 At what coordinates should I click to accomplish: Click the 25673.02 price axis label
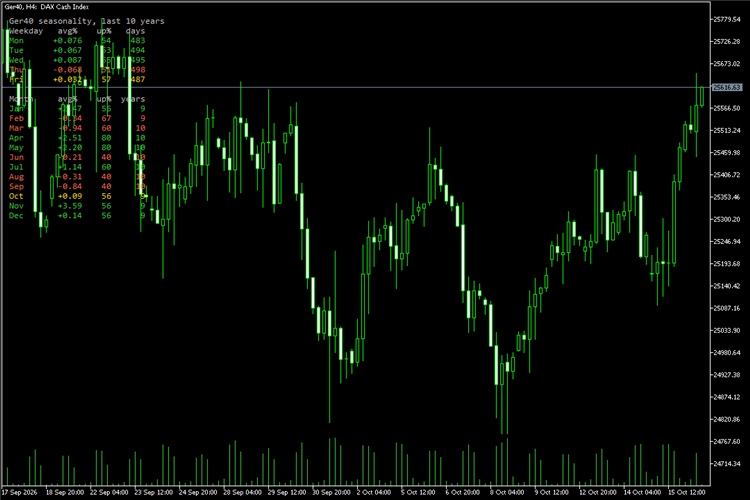[727, 64]
